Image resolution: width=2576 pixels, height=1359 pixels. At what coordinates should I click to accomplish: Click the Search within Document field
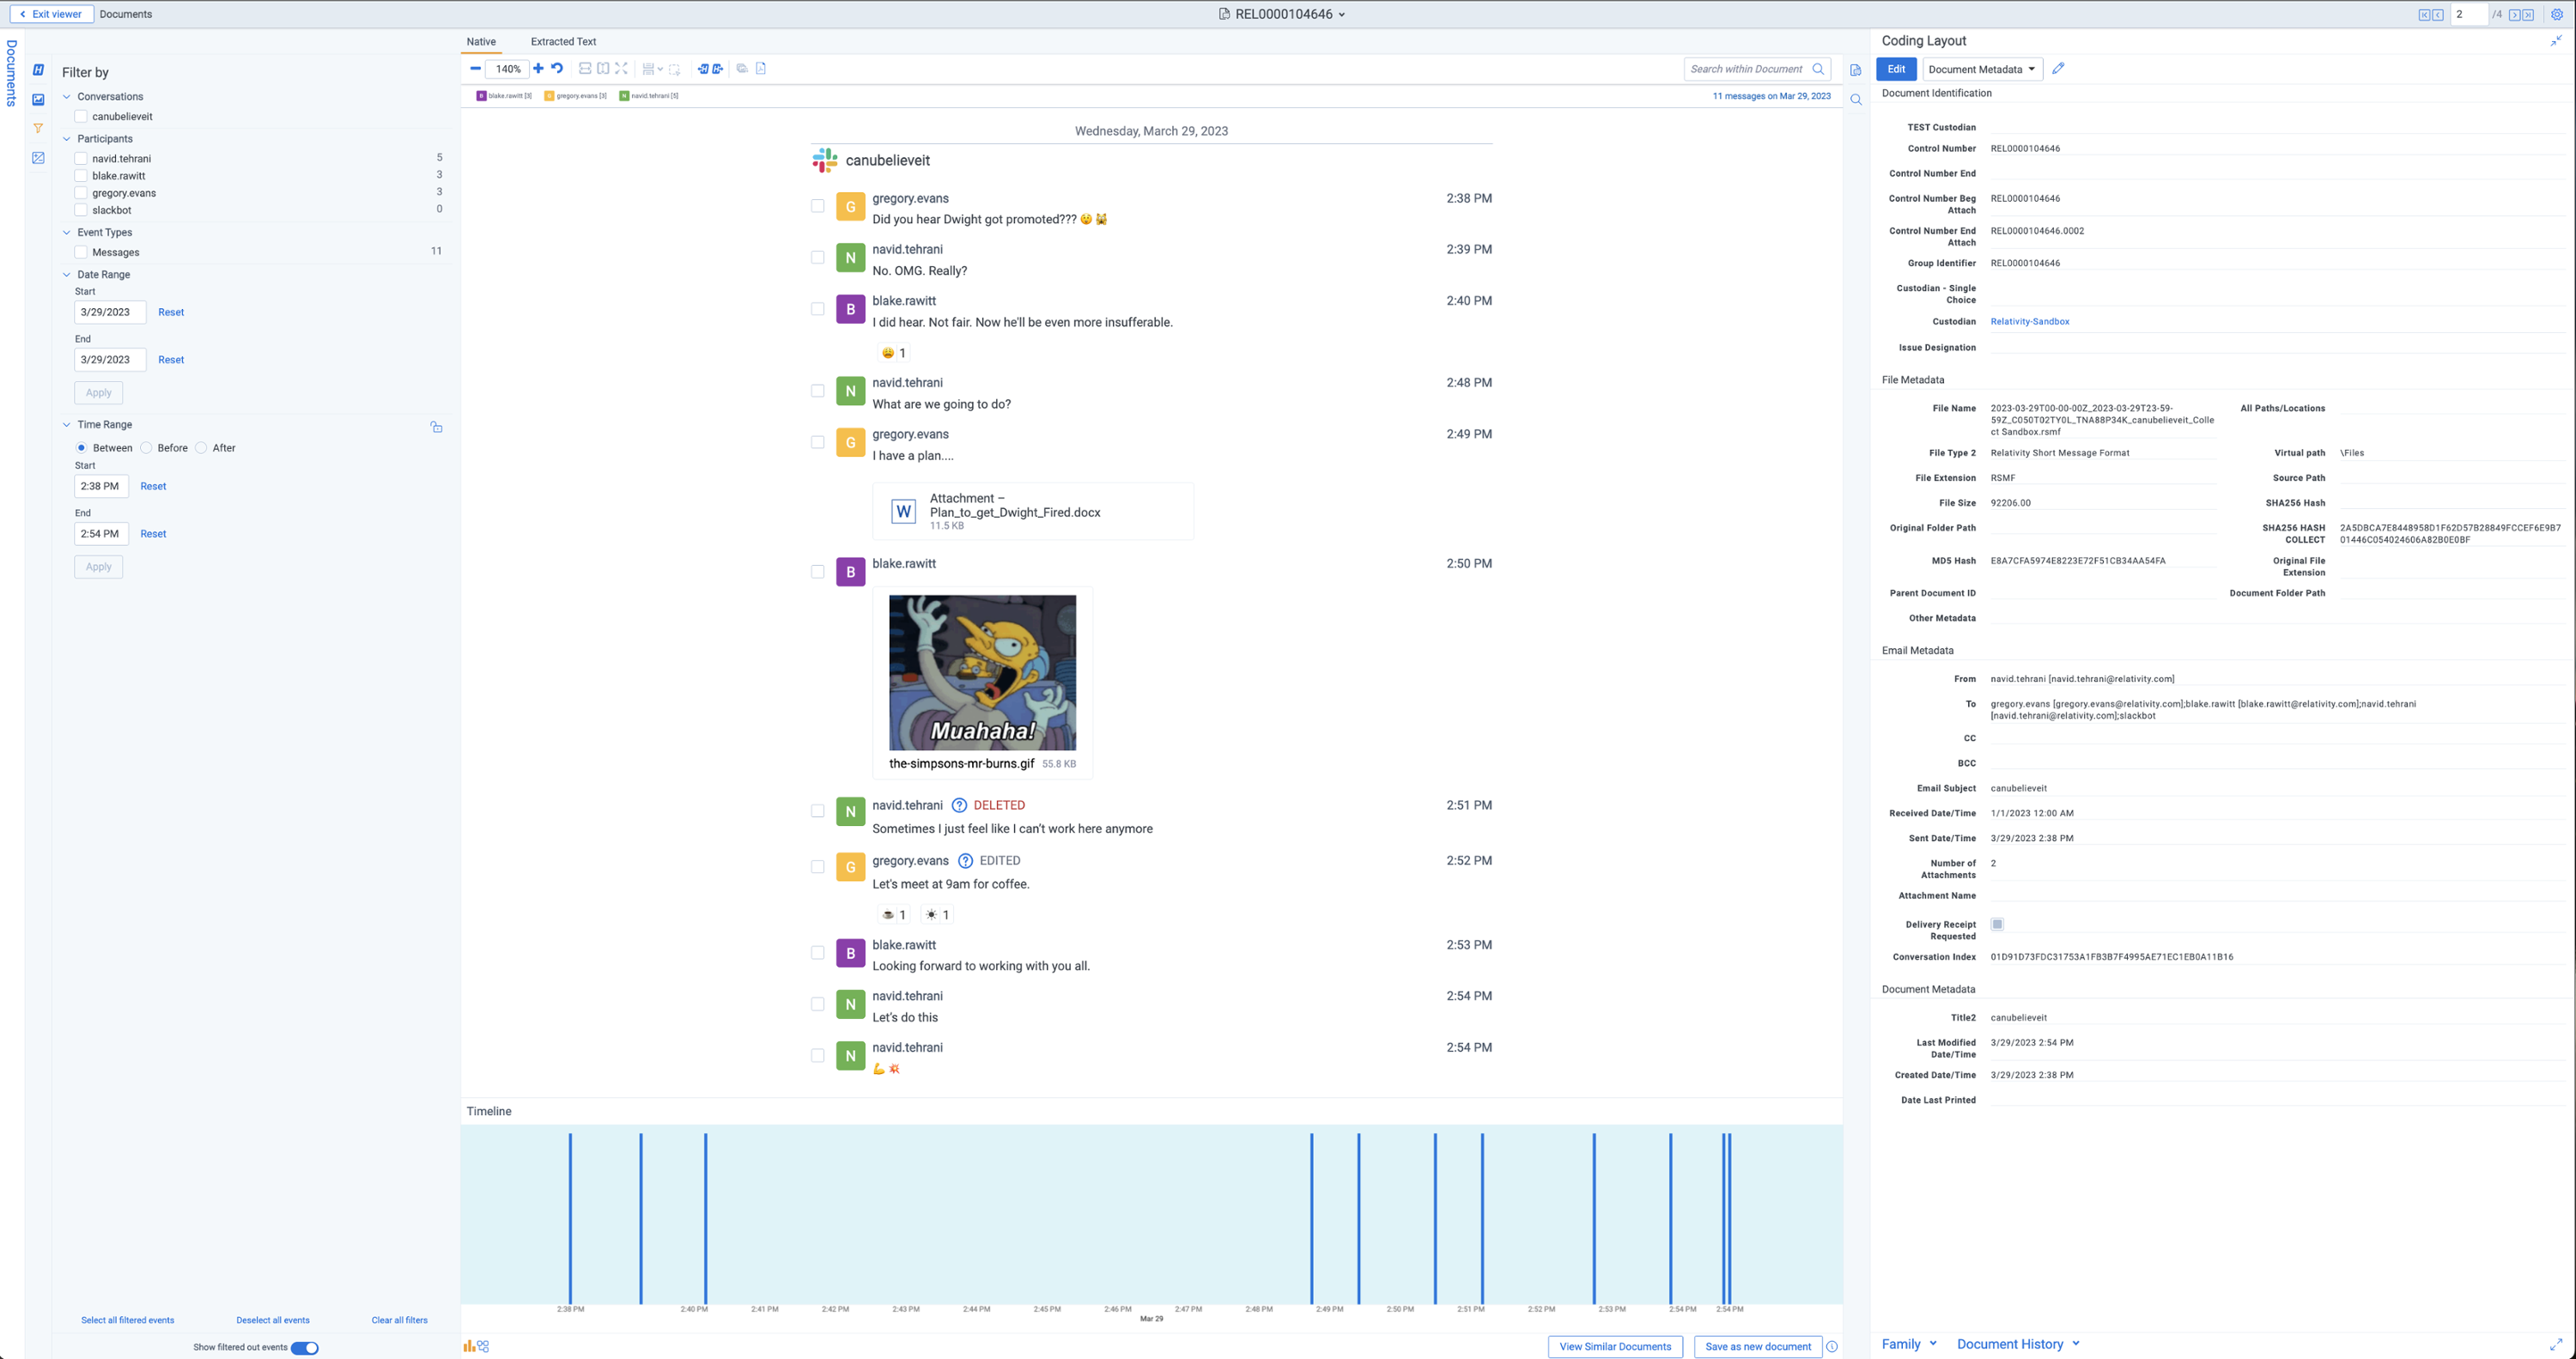coord(1750,69)
